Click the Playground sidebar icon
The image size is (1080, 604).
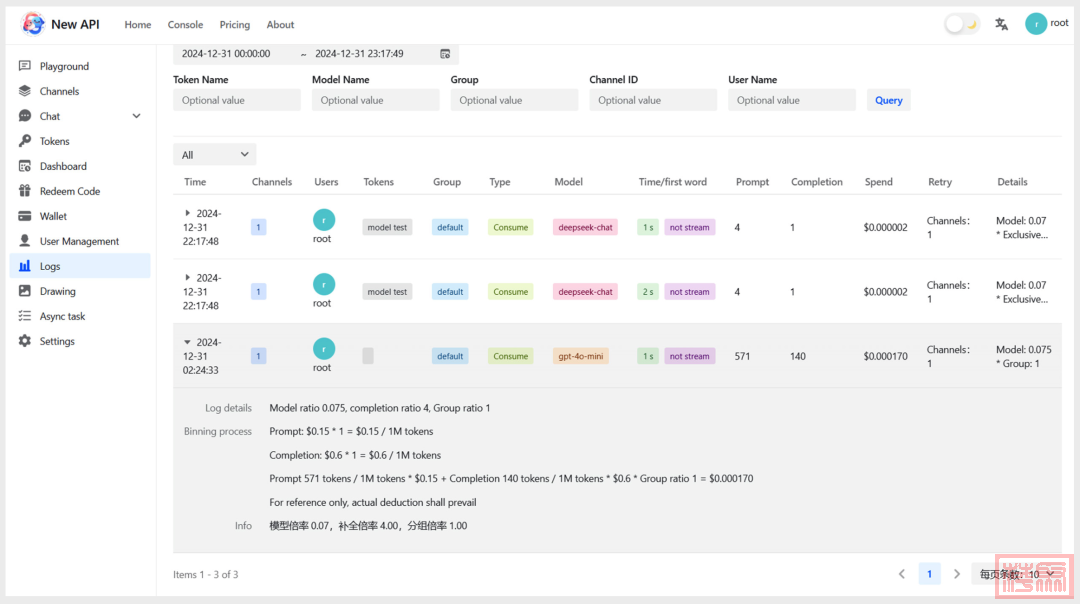point(25,66)
